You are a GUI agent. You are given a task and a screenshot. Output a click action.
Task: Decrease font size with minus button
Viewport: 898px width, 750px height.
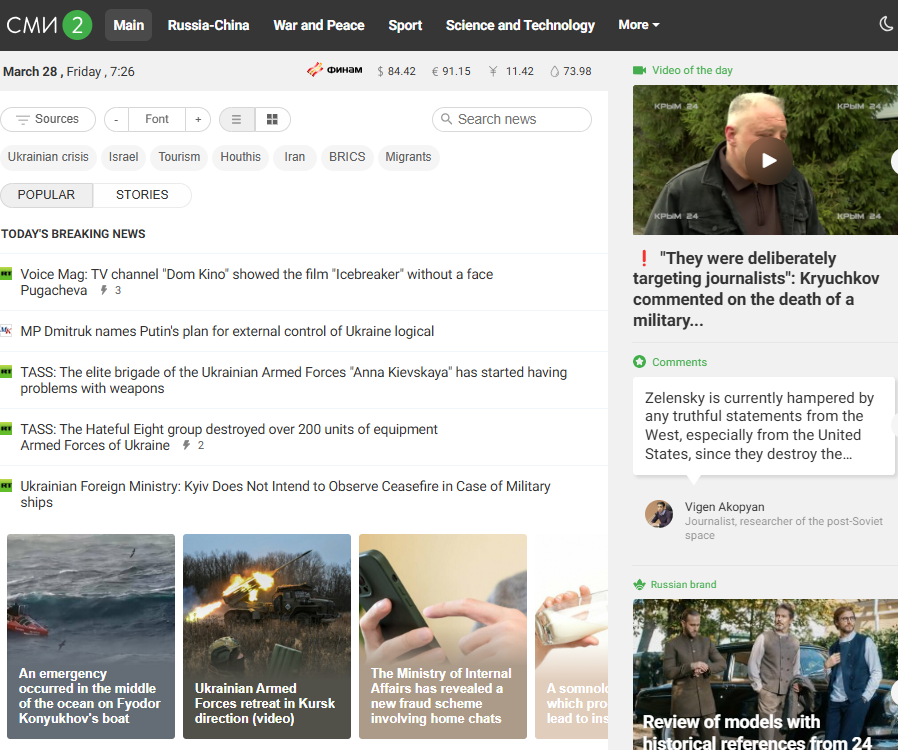click(x=116, y=119)
